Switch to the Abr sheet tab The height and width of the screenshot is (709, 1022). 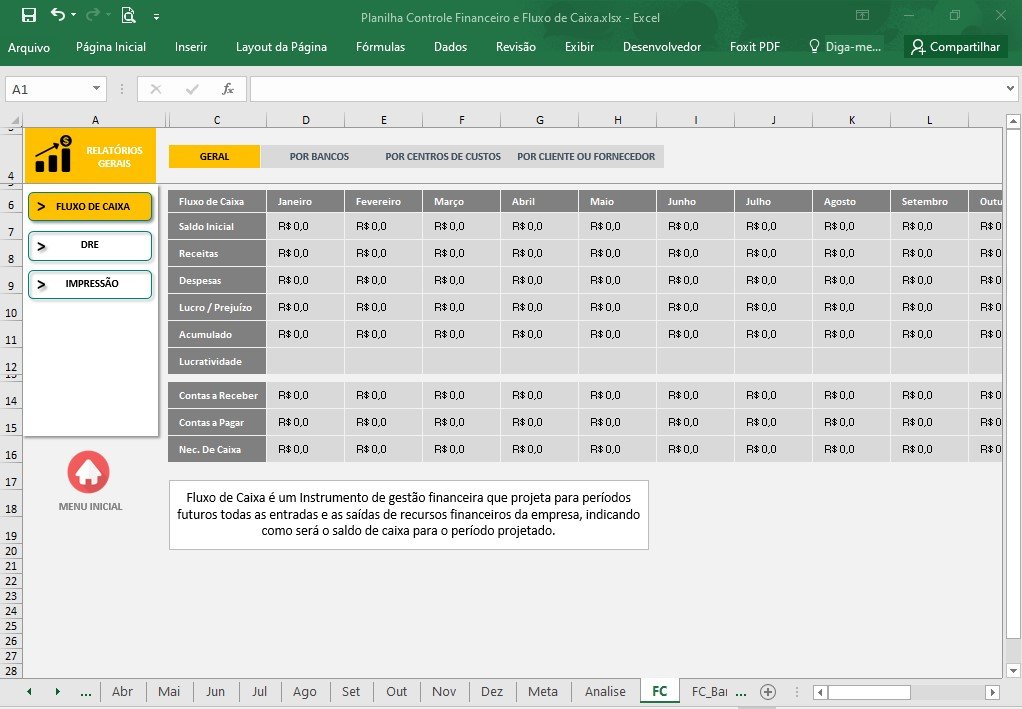tap(123, 691)
